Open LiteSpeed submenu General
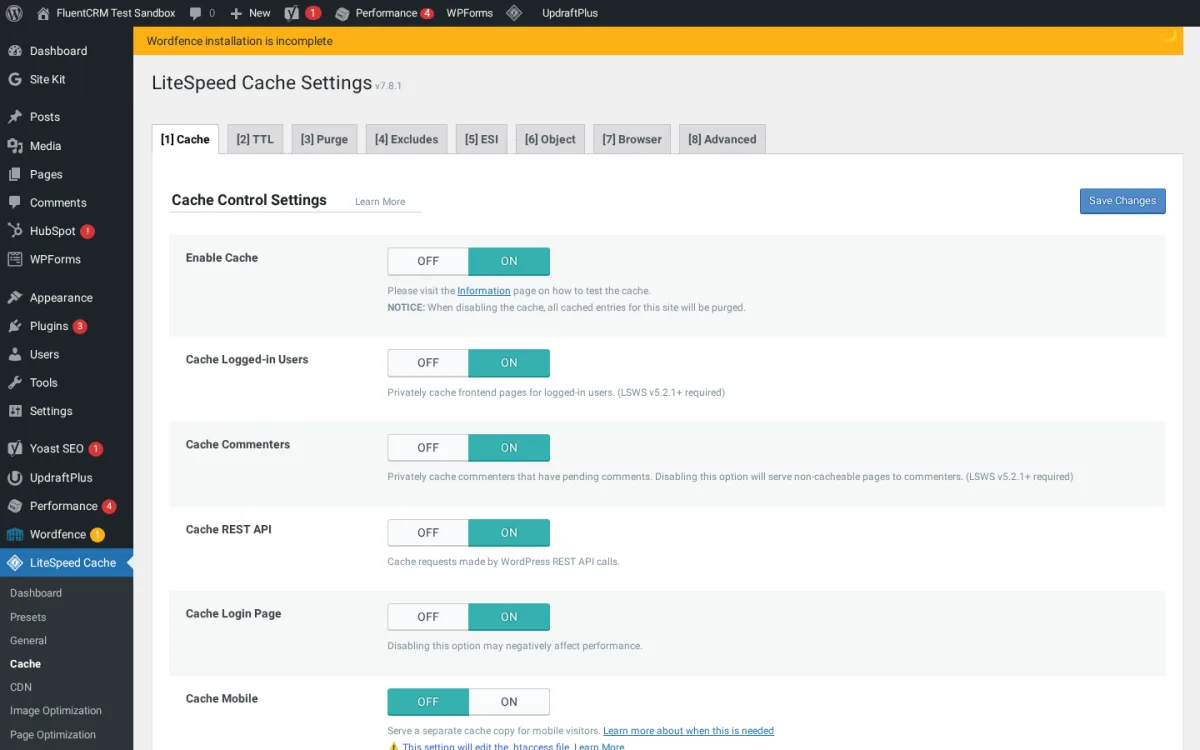This screenshot has width=1200, height=750. click(28, 640)
